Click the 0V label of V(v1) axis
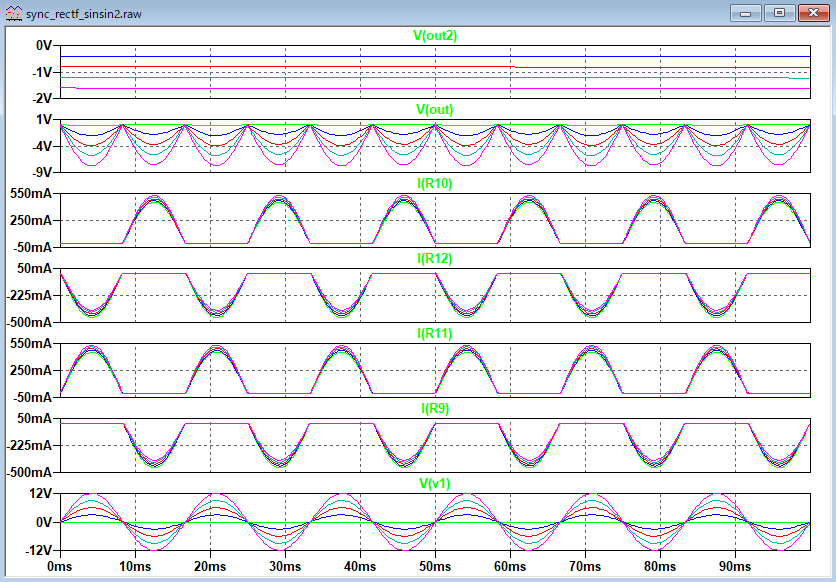Screen dimensions: 836x582 point(44,522)
